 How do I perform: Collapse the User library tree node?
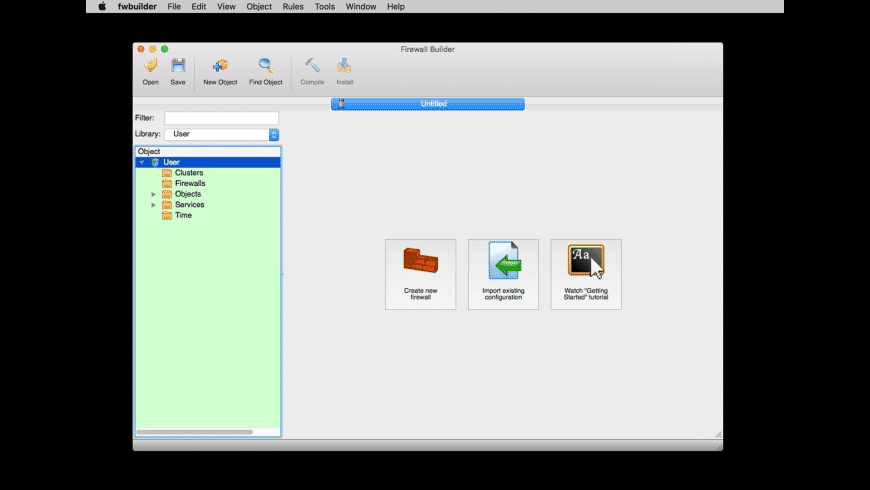tap(142, 162)
